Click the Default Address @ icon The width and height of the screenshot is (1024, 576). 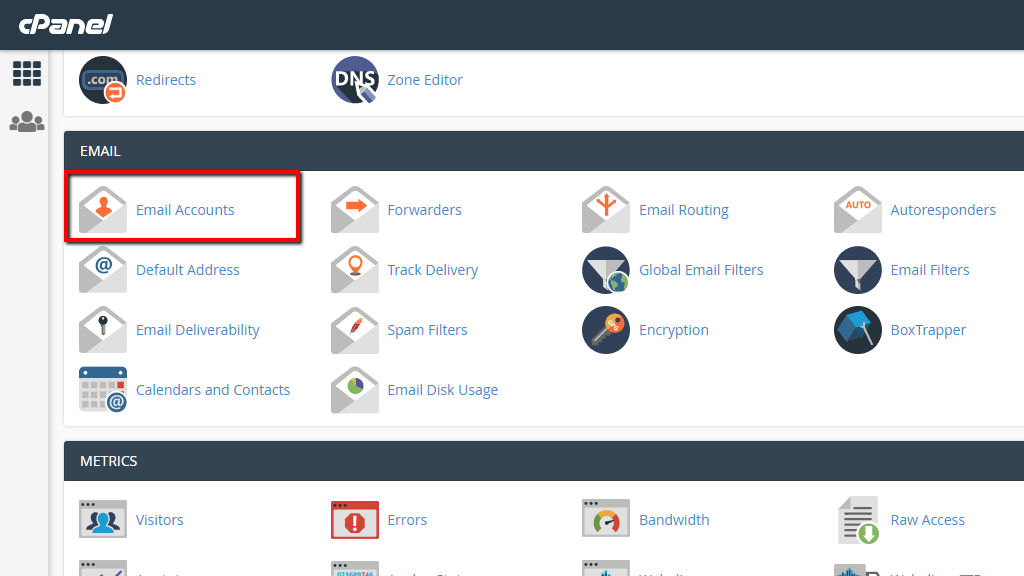click(103, 270)
